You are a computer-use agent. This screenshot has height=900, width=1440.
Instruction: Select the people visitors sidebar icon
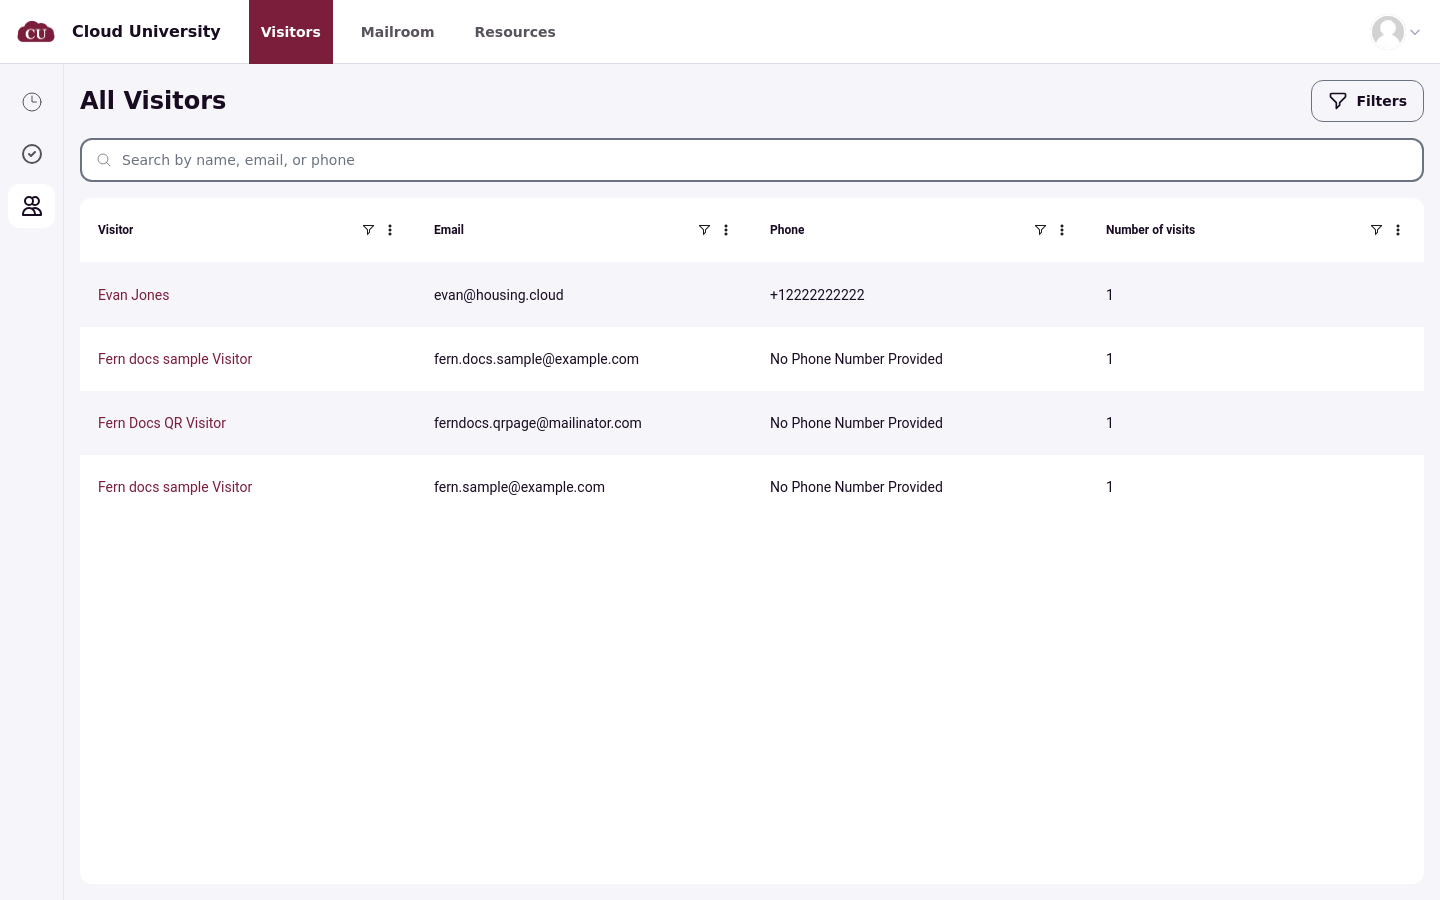point(32,206)
